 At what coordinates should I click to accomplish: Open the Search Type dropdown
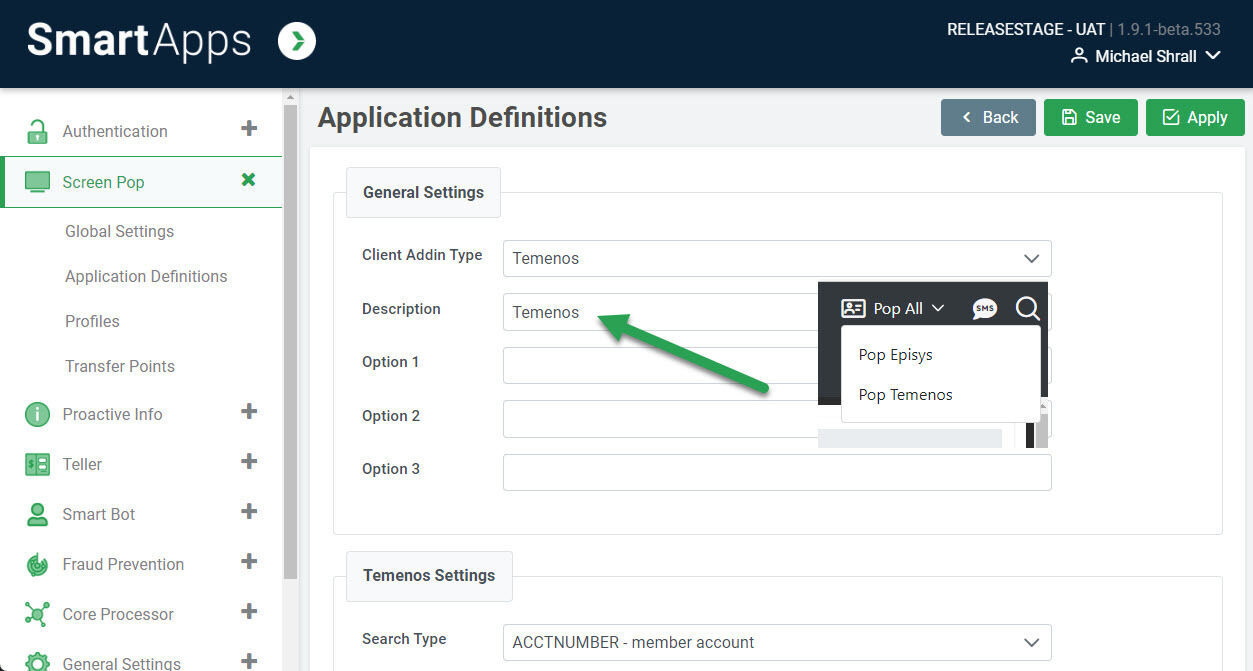click(777, 642)
